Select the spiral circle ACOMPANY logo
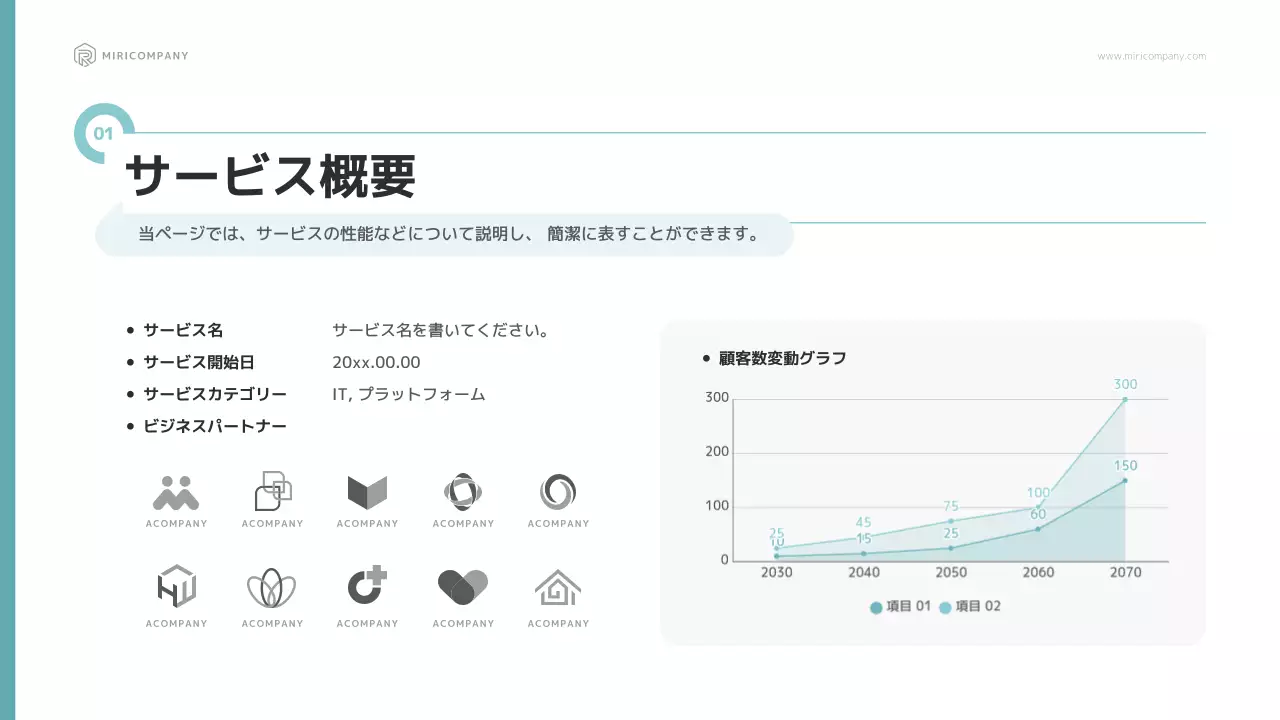 coord(557,490)
